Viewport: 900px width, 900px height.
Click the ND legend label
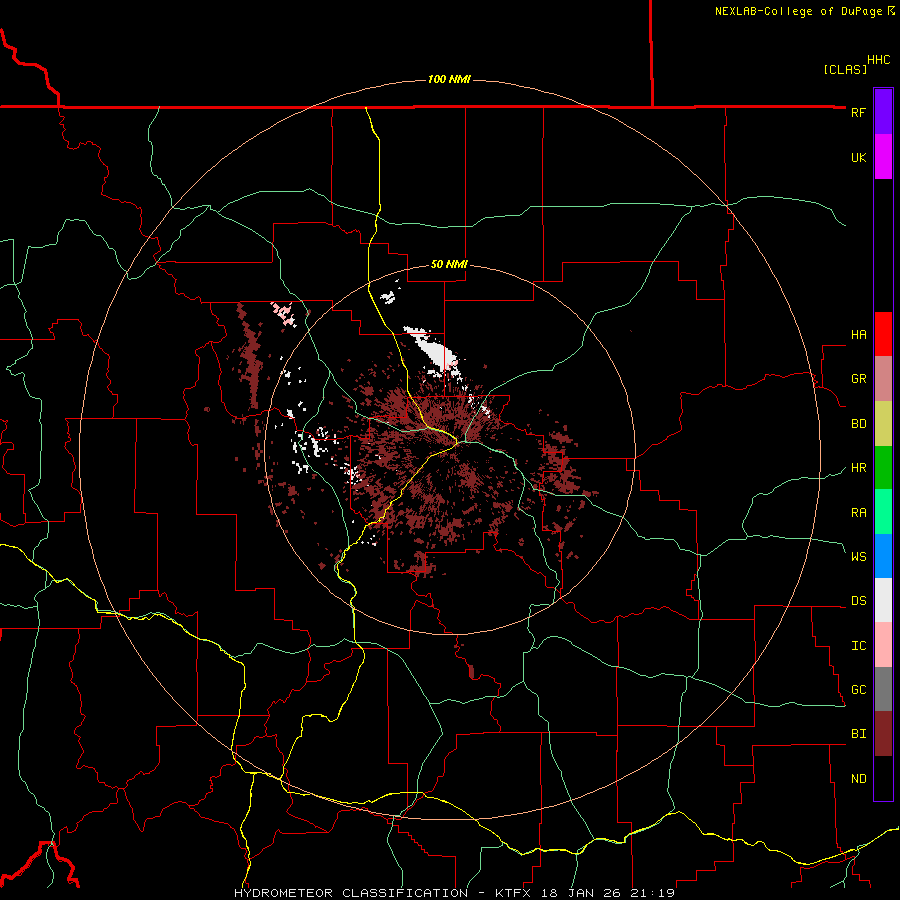[x=858, y=779]
